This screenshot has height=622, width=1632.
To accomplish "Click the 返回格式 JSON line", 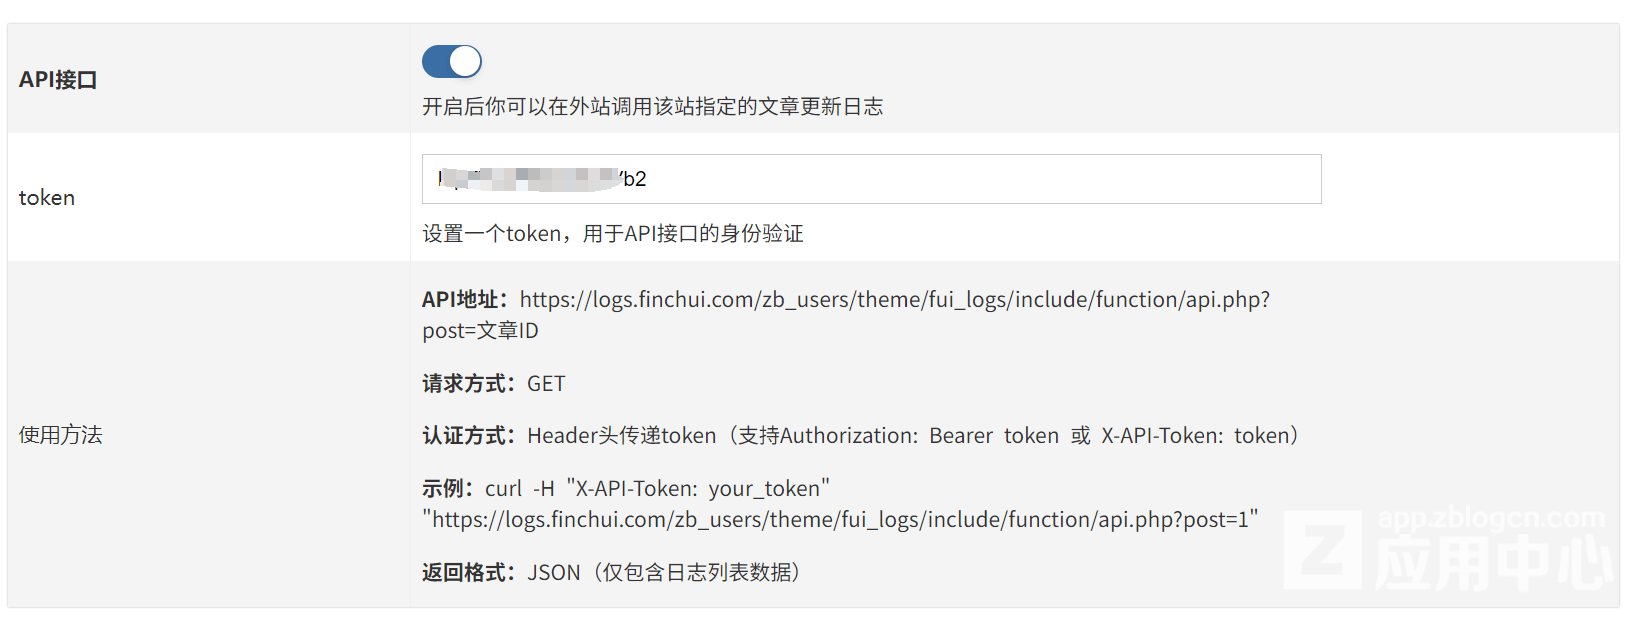I will [x=612, y=573].
